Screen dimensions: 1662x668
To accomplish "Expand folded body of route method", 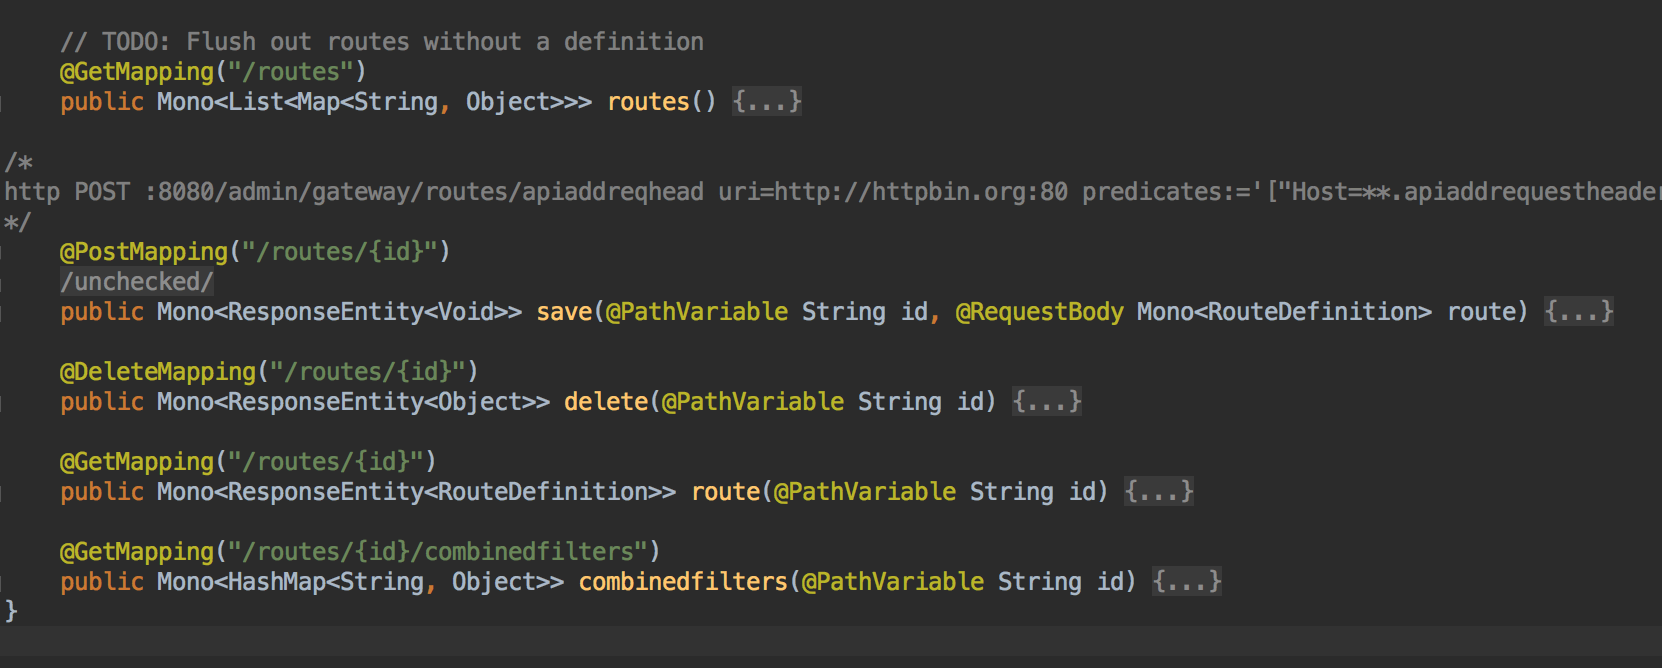I will click(1159, 492).
